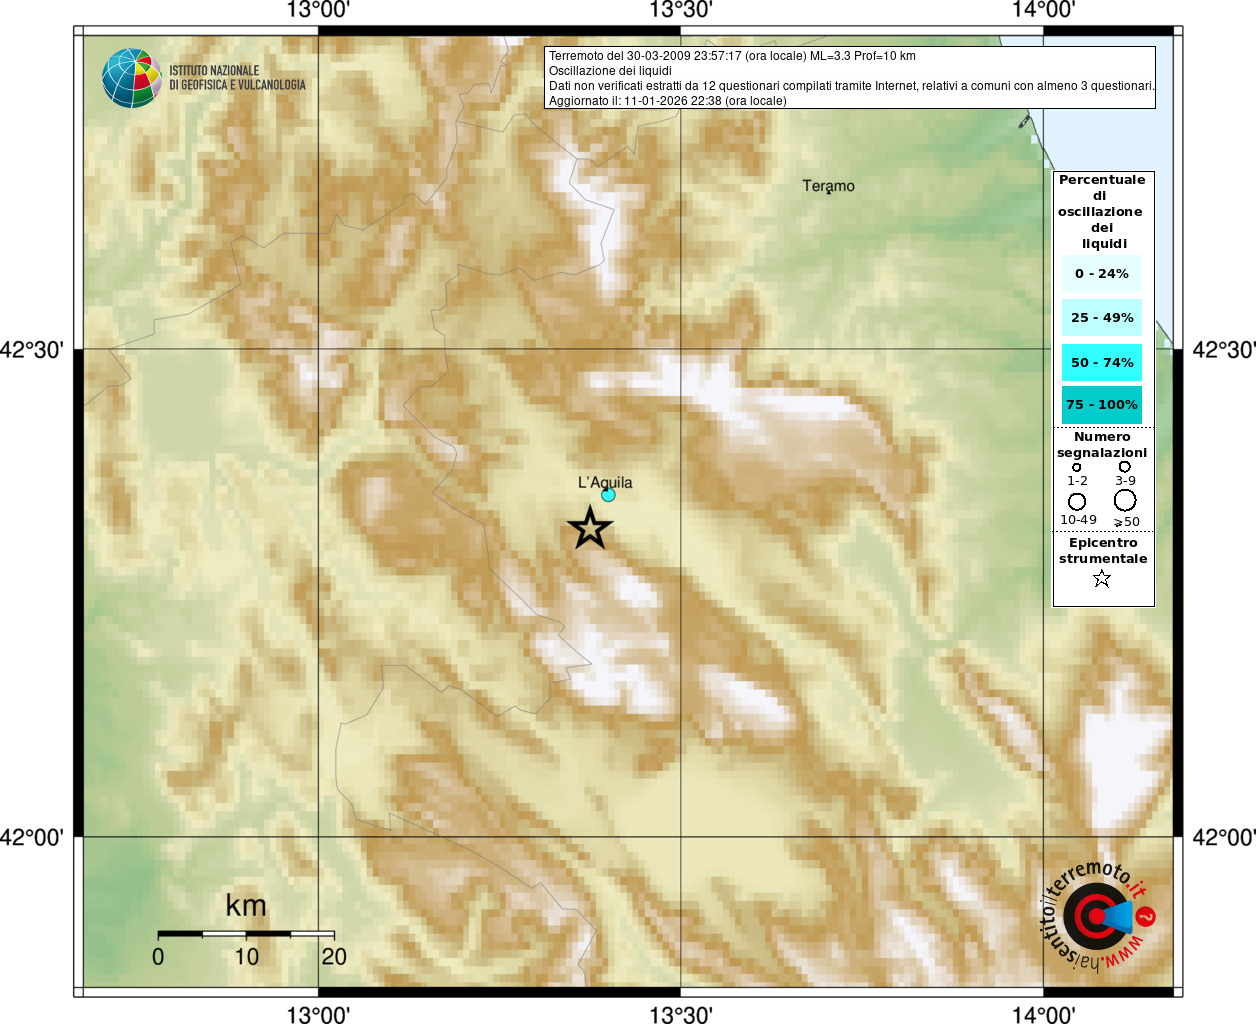1256x1024 pixels.
Task: Click the 3-9 reports circle symbol
Action: (x=1125, y=467)
